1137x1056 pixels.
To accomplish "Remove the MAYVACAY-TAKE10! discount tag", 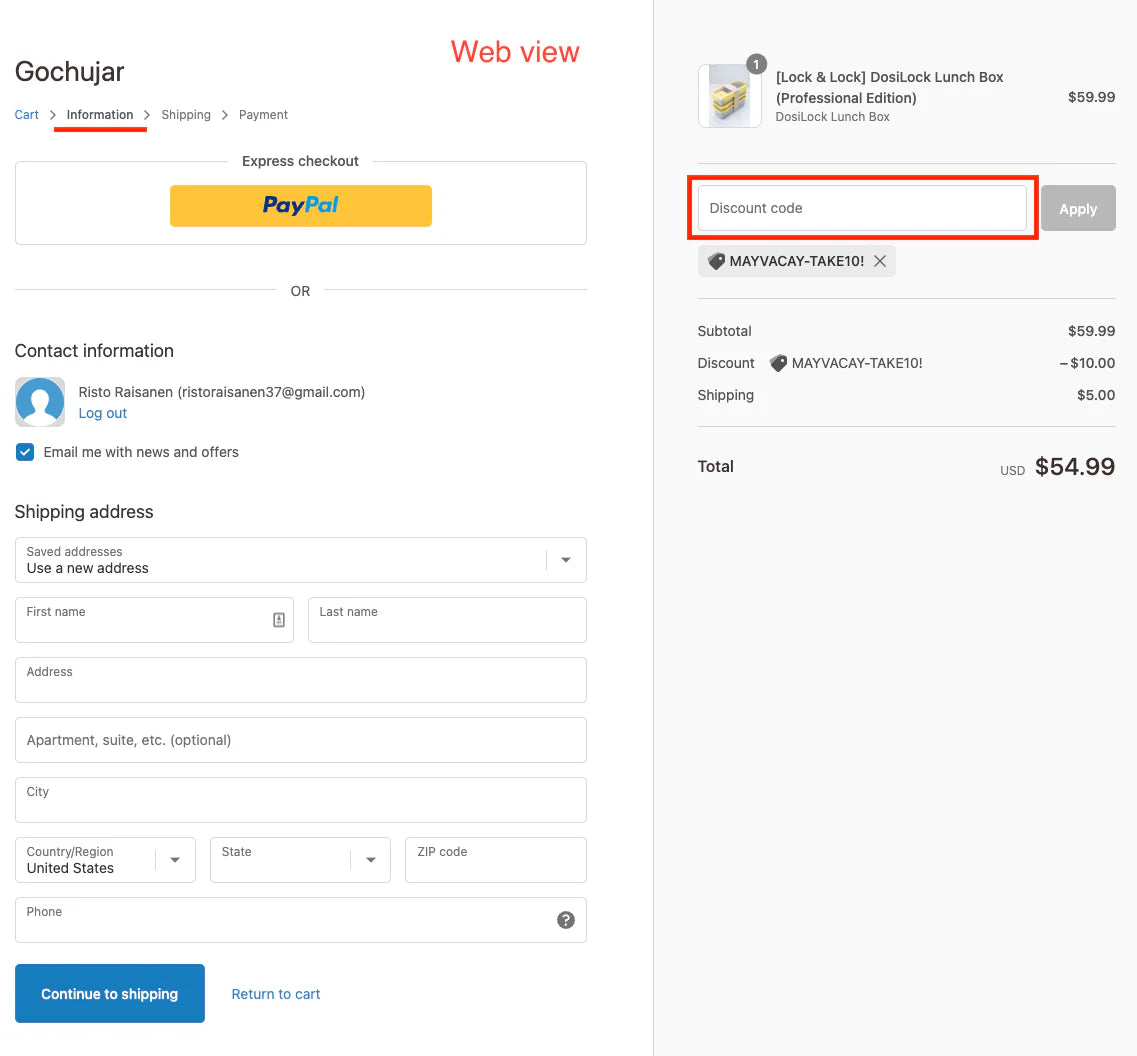I will pyautogui.click(x=880, y=261).
